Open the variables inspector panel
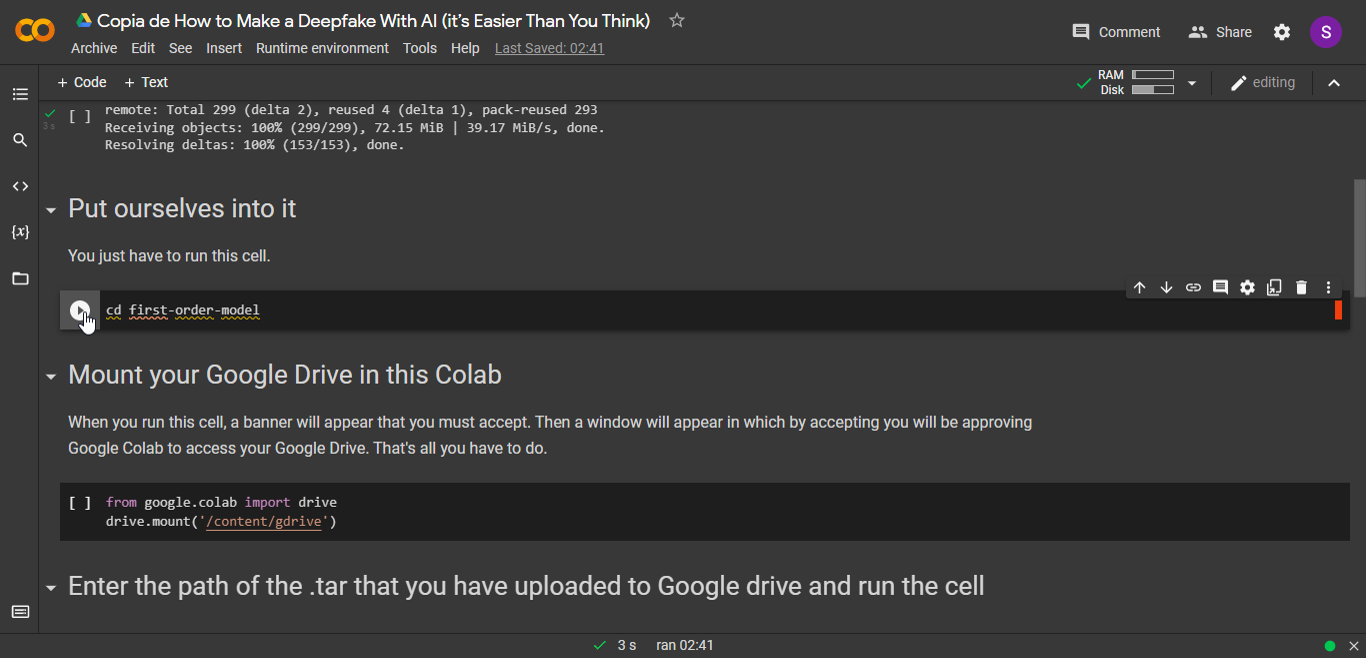 20,232
